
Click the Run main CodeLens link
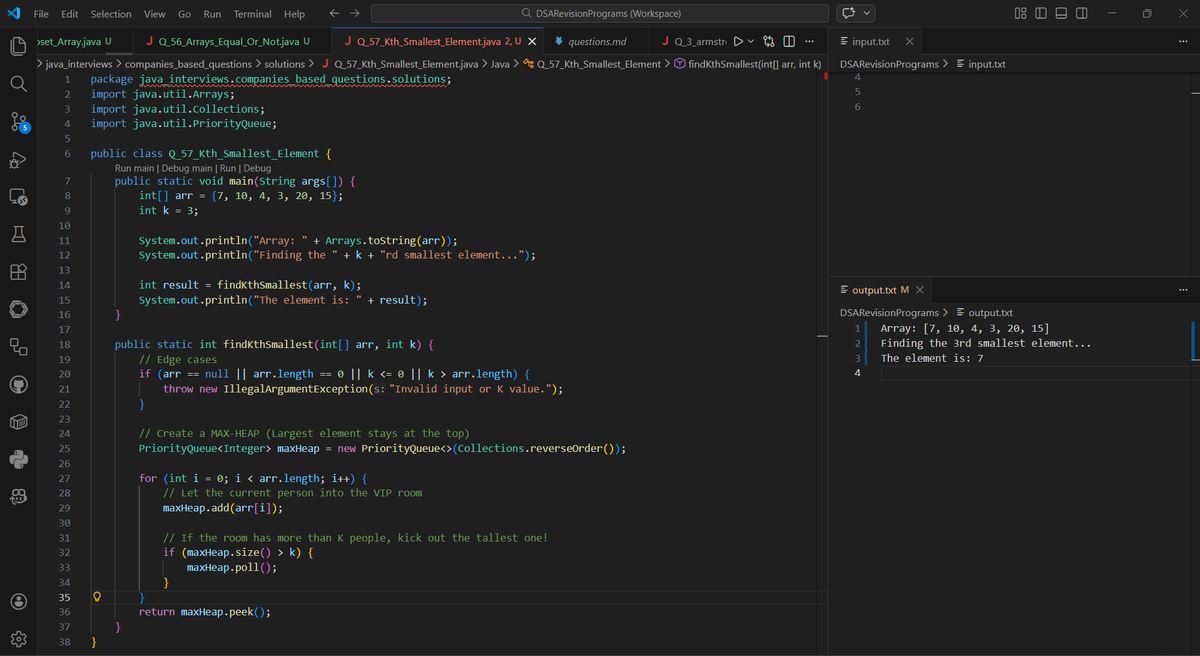point(136,168)
